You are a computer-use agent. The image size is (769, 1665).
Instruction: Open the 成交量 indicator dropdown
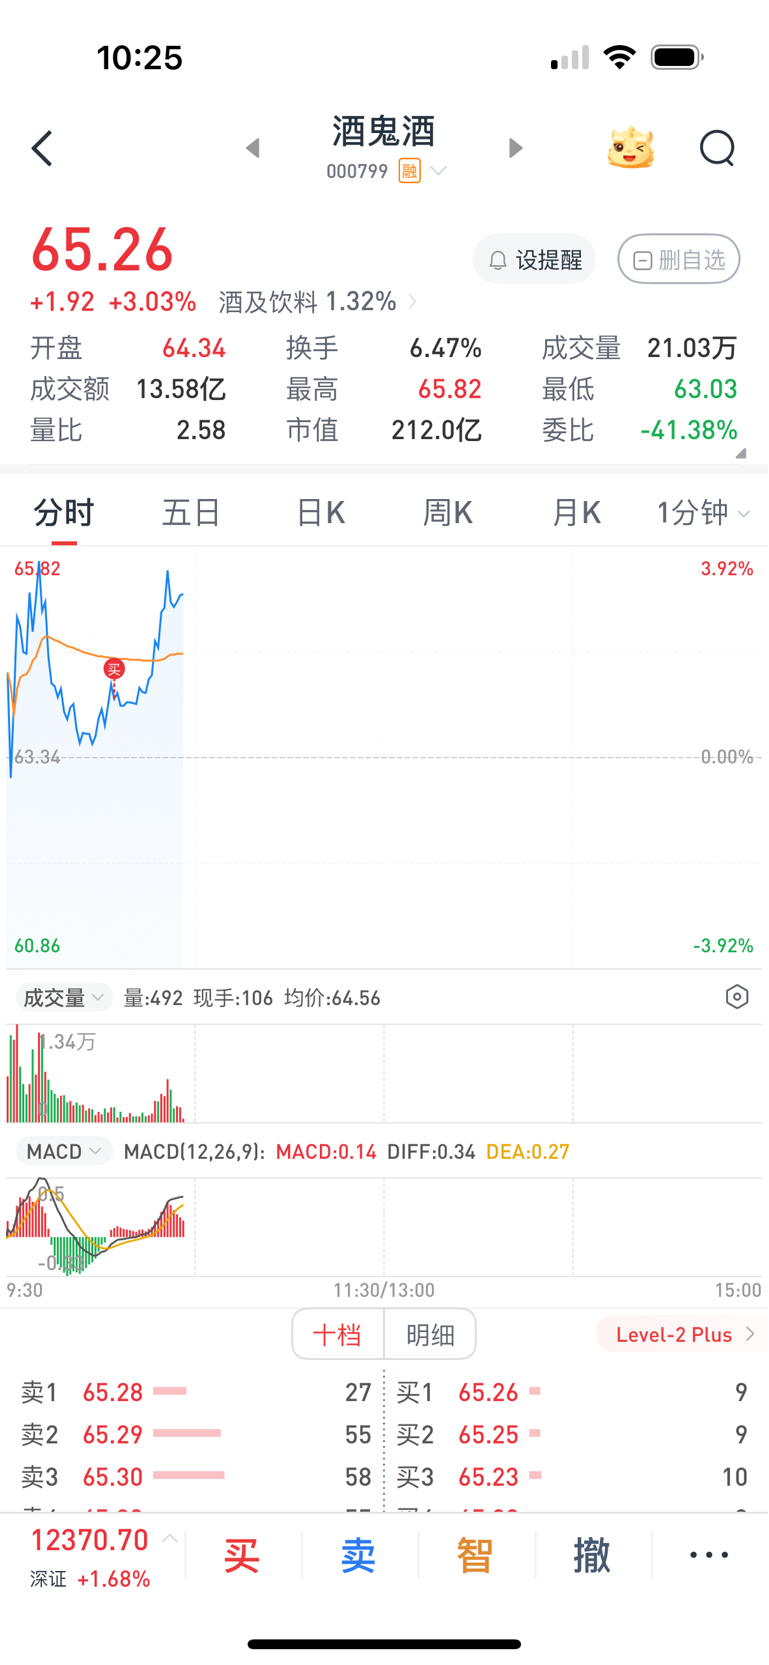pyautogui.click(x=63, y=998)
